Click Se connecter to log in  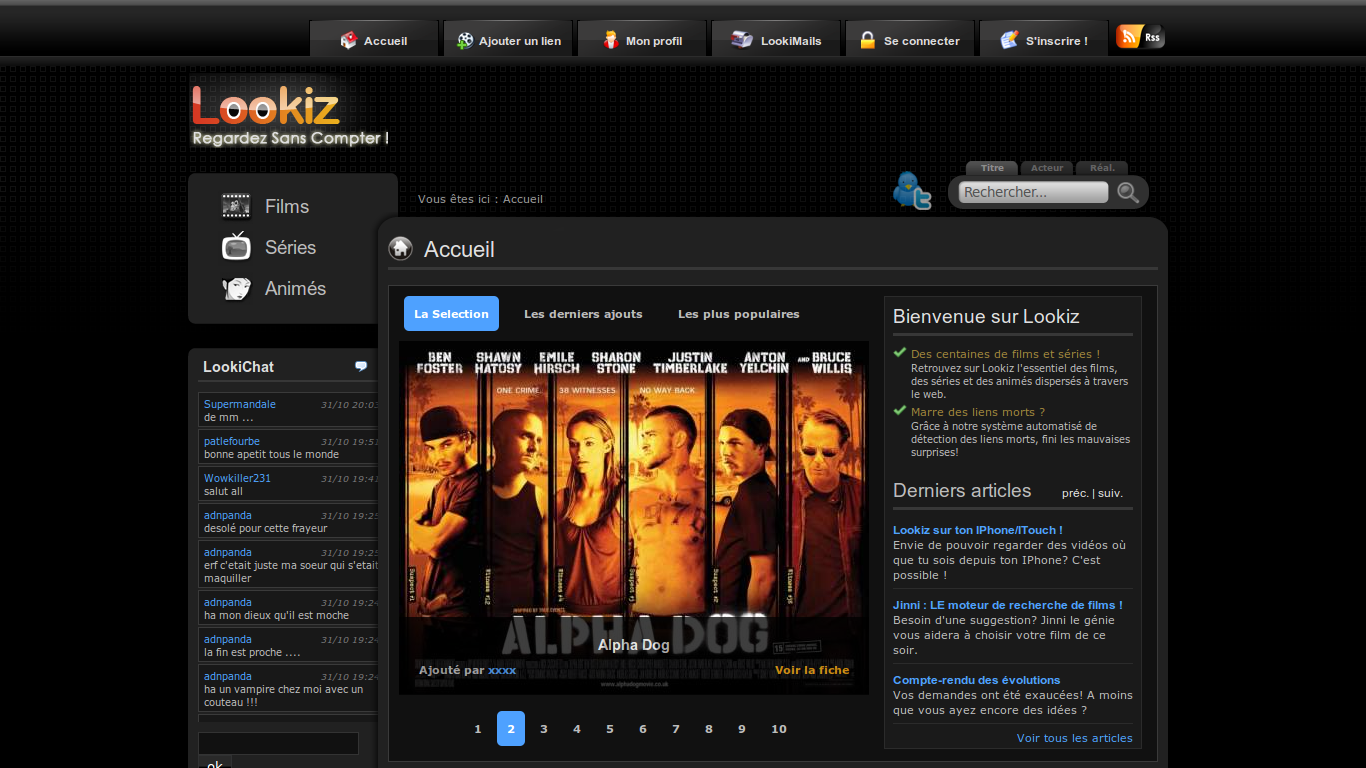tap(910, 40)
